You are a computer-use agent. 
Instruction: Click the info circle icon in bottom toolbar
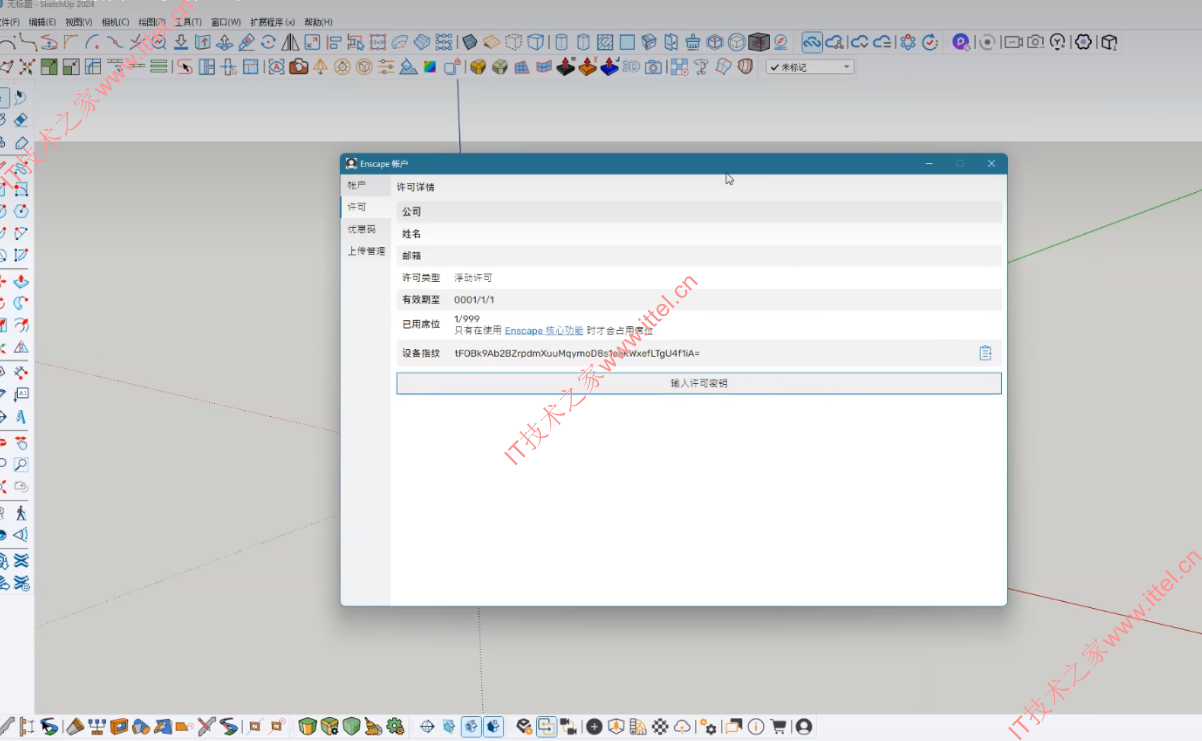coord(755,726)
